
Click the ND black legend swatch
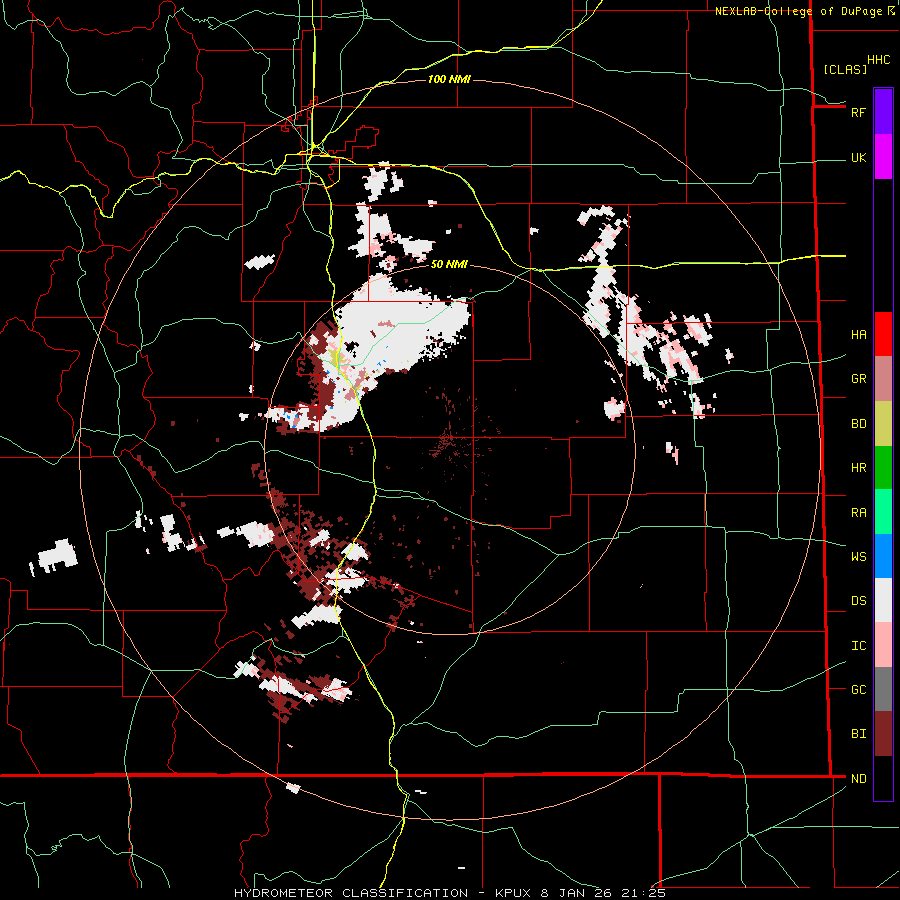pyautogui.click(x=883, y=778)
